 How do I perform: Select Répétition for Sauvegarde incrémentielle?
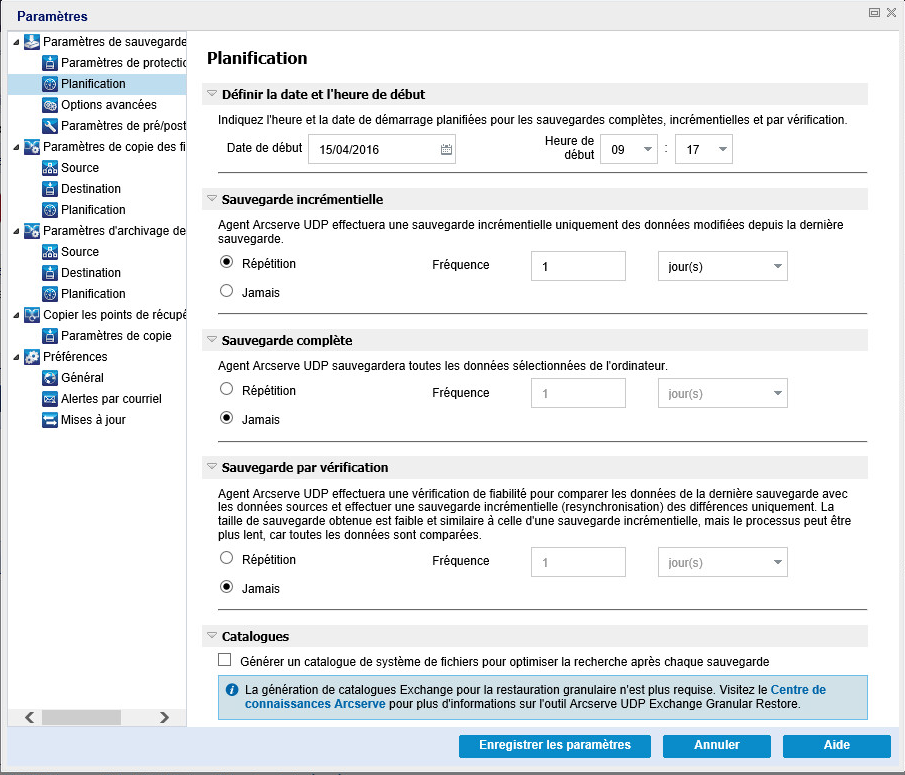point(226,263)
